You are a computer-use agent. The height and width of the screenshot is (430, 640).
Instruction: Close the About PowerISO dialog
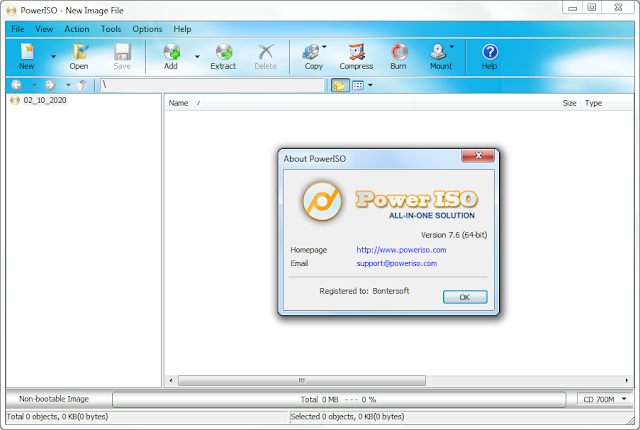click(x=478, y=155)
